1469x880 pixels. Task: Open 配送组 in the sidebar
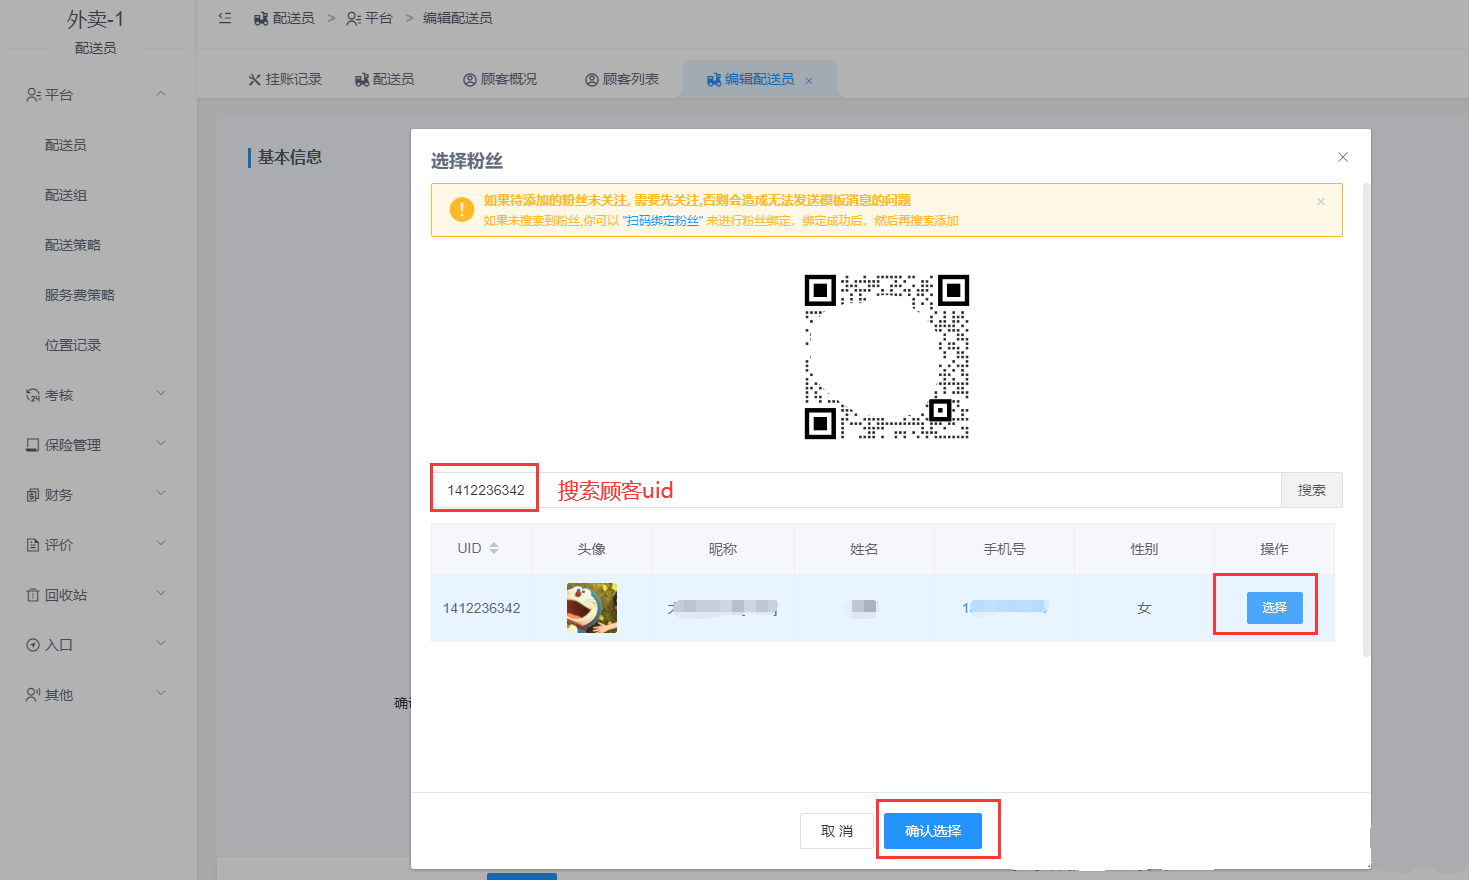pos(66,195)
